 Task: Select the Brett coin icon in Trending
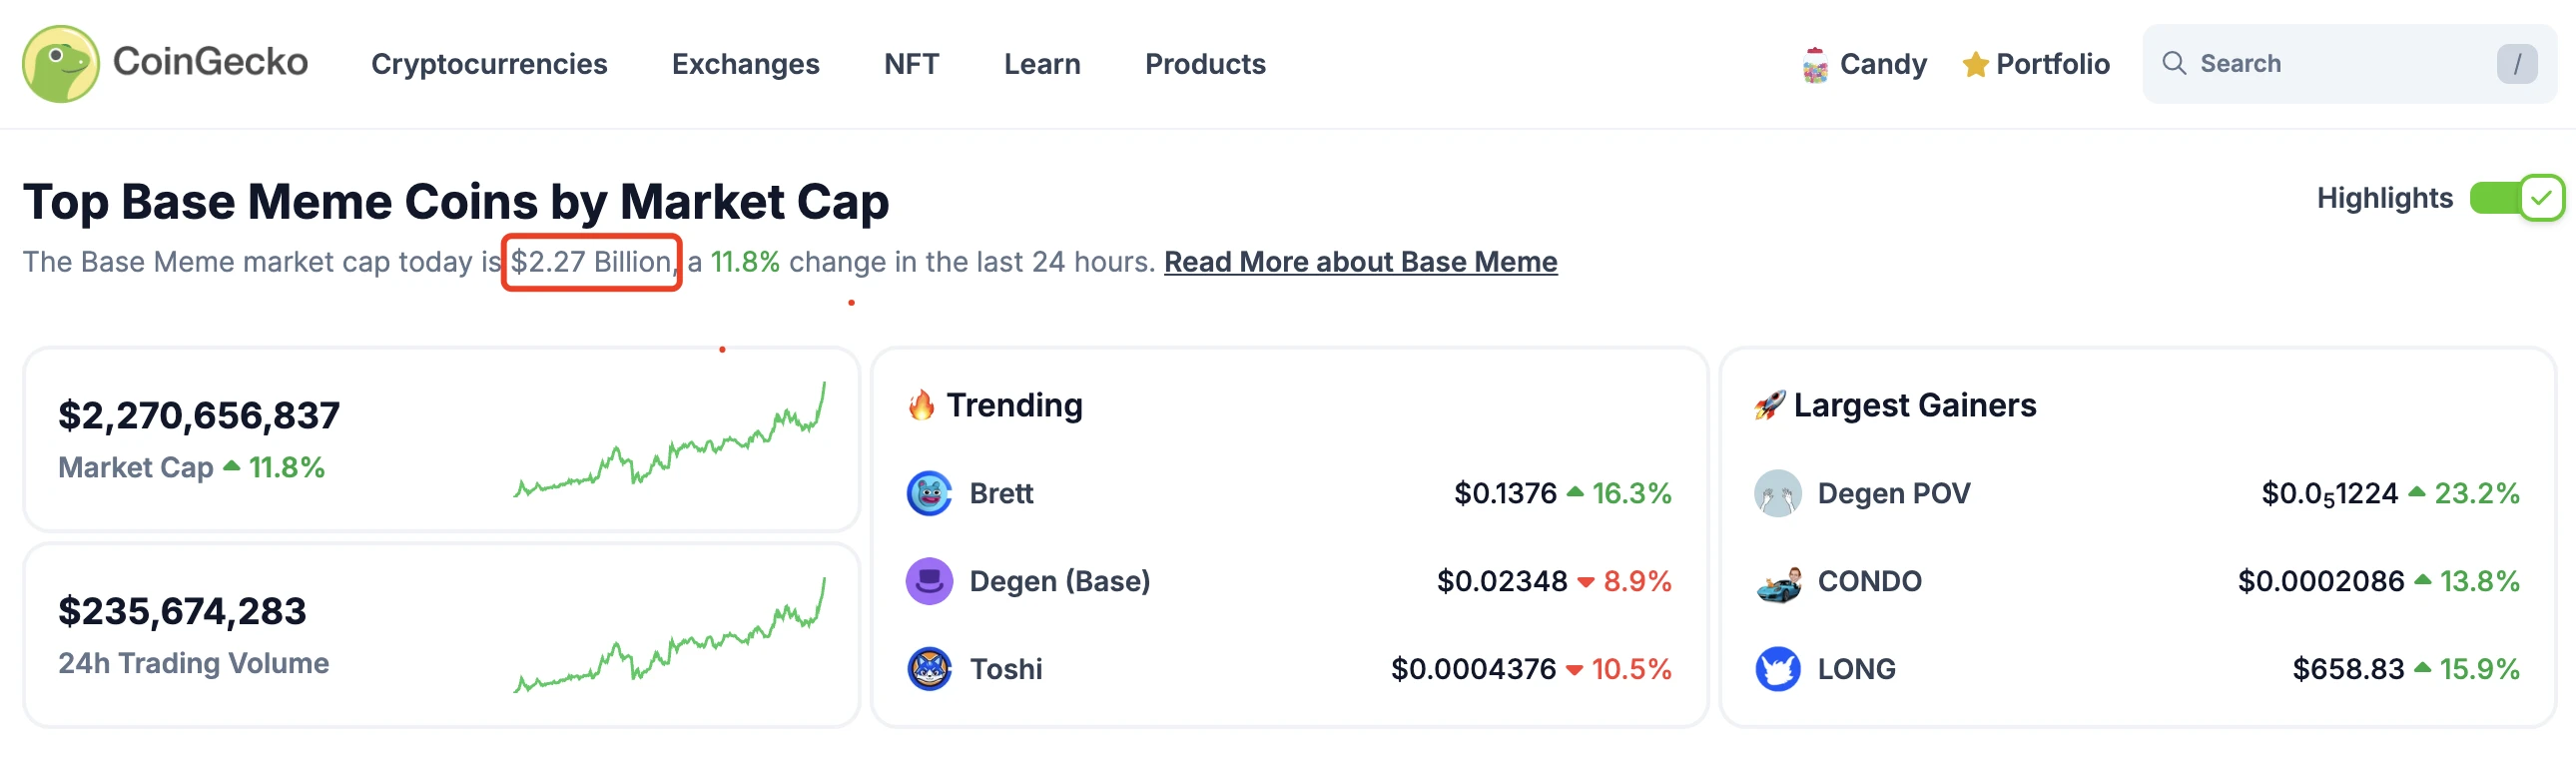(929, 492)
